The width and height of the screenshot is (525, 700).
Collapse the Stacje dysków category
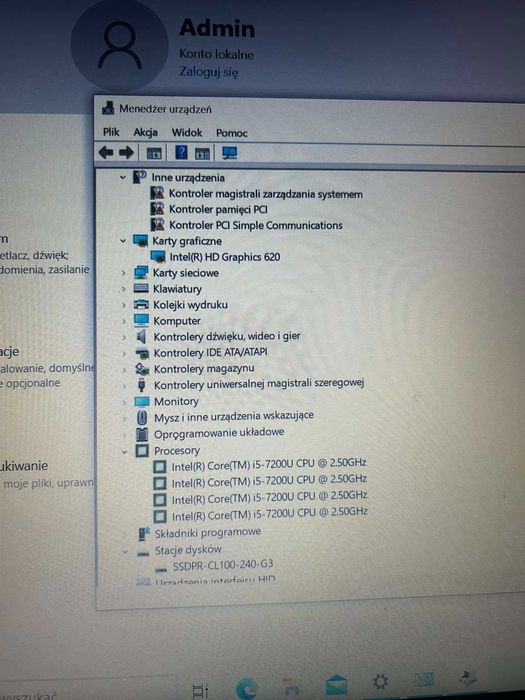125,551
